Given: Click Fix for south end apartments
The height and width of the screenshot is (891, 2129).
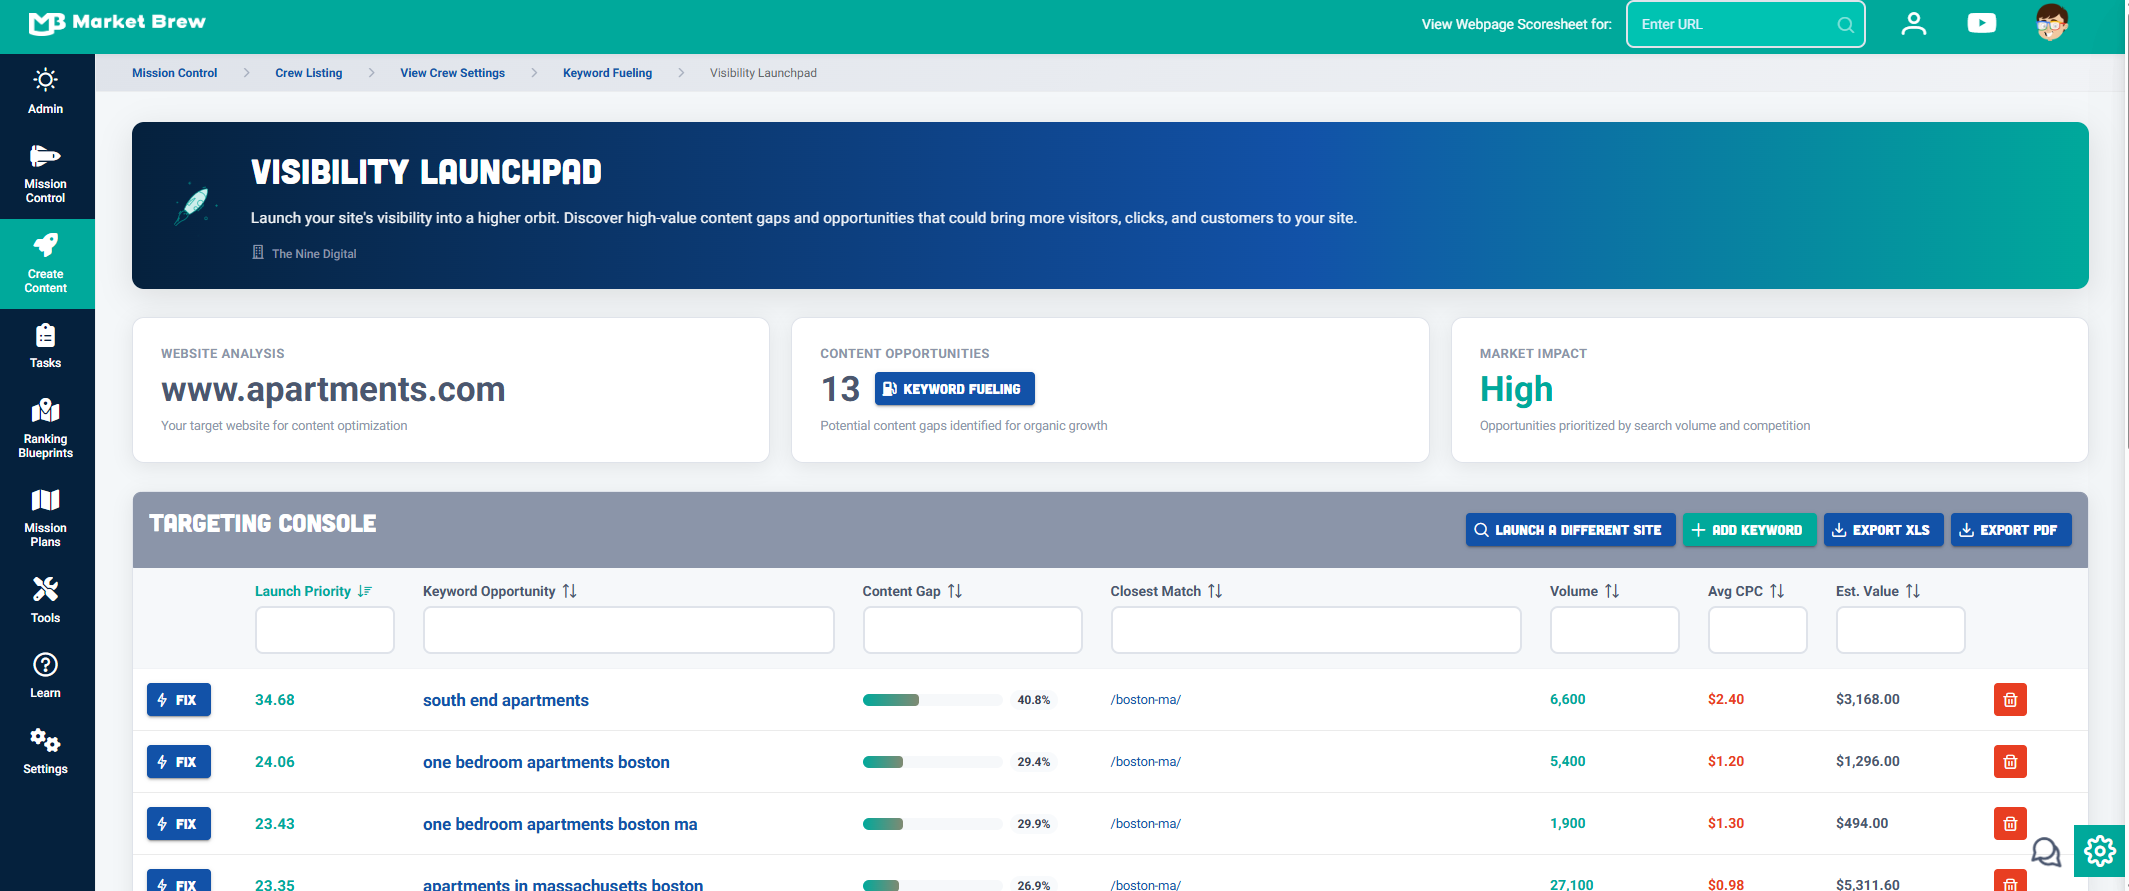Looking at the screenshot, I should 179,700.
